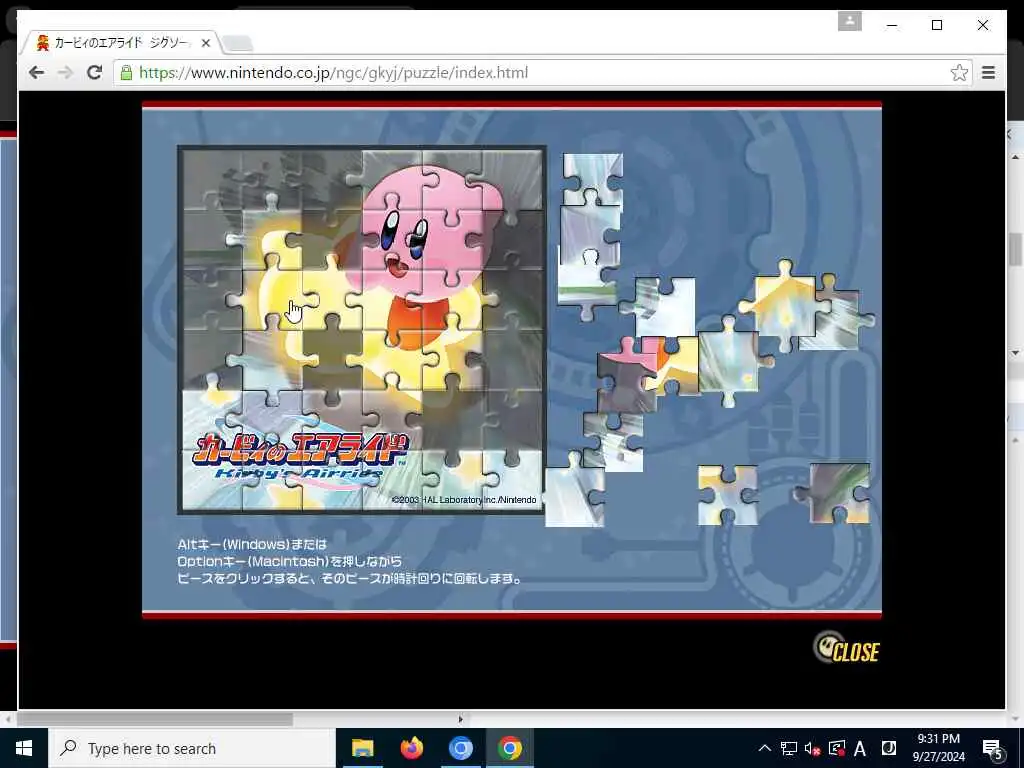Click the CLOSE button below the puzzle

coord(847,647)
